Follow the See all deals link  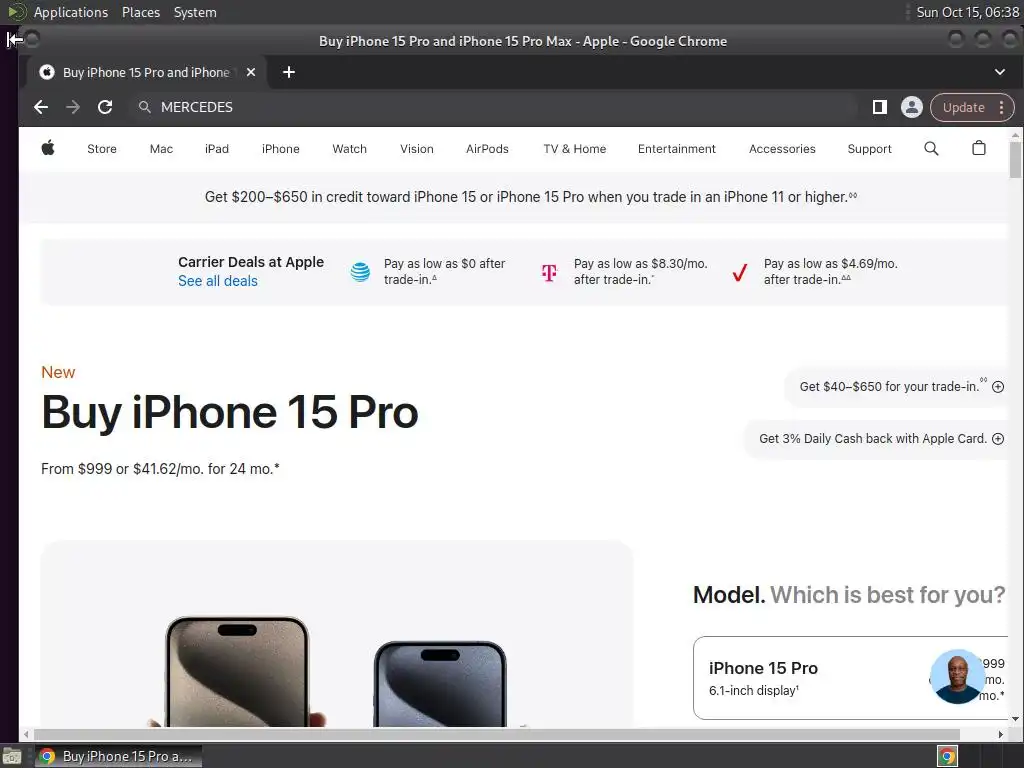pyautogui.click(x=218, y=281)
